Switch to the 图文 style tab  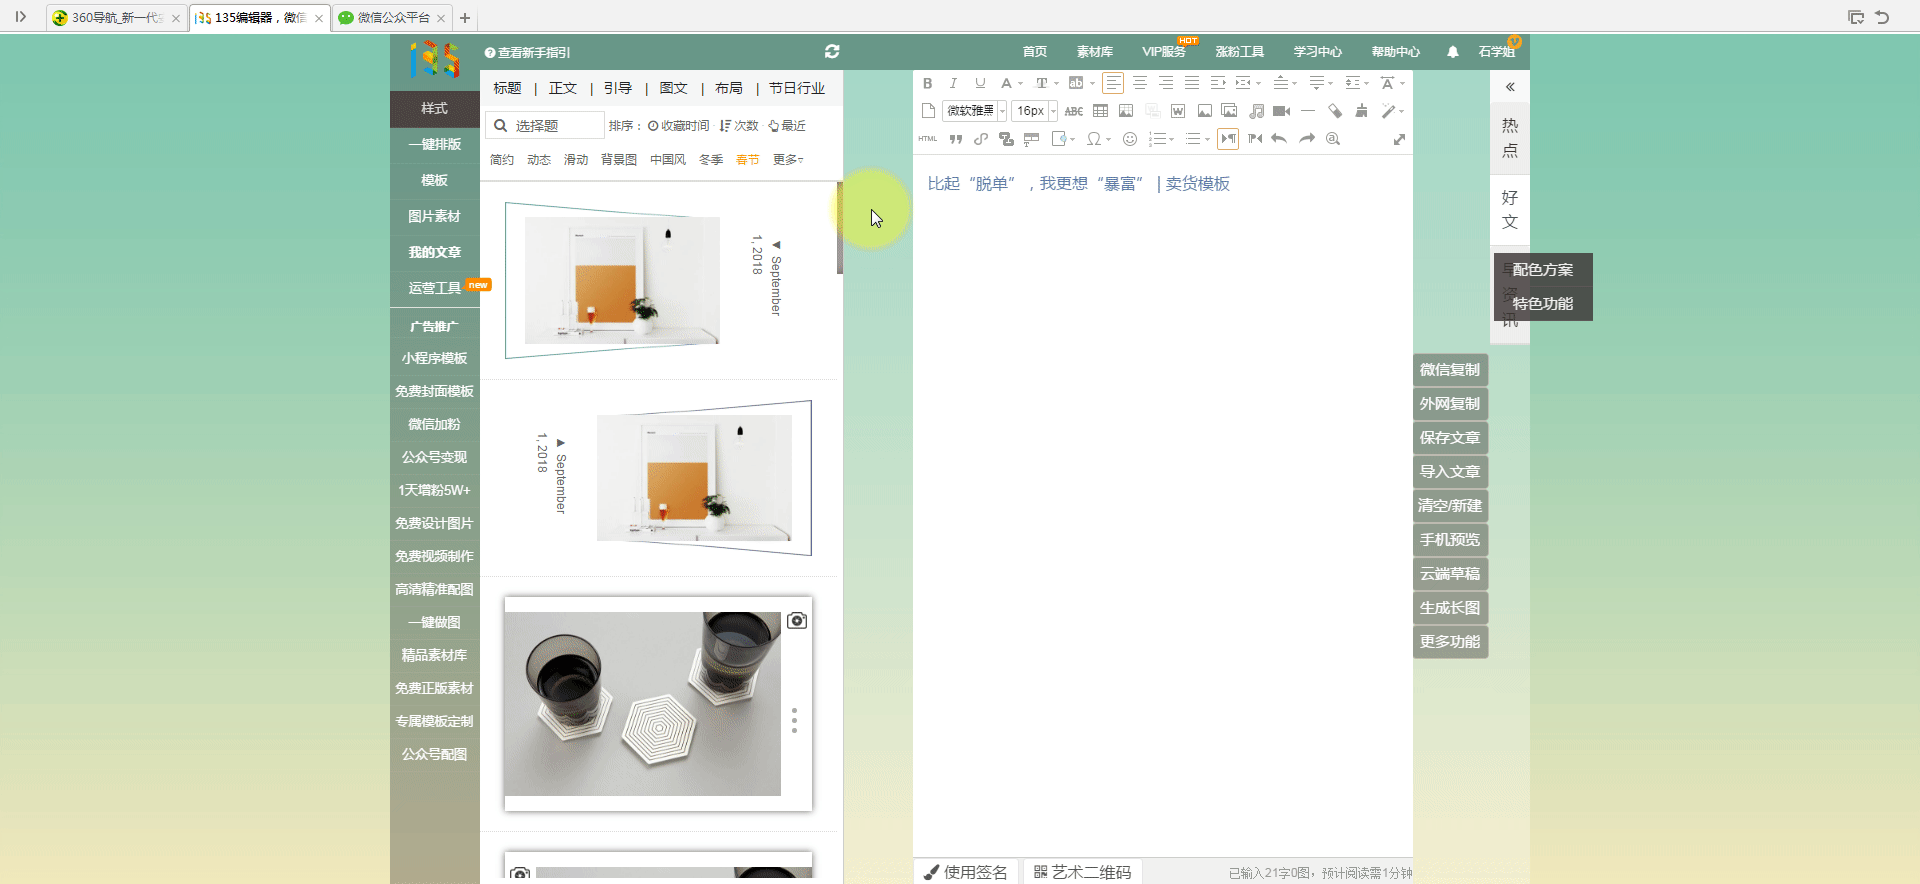(x=673, y=88)
